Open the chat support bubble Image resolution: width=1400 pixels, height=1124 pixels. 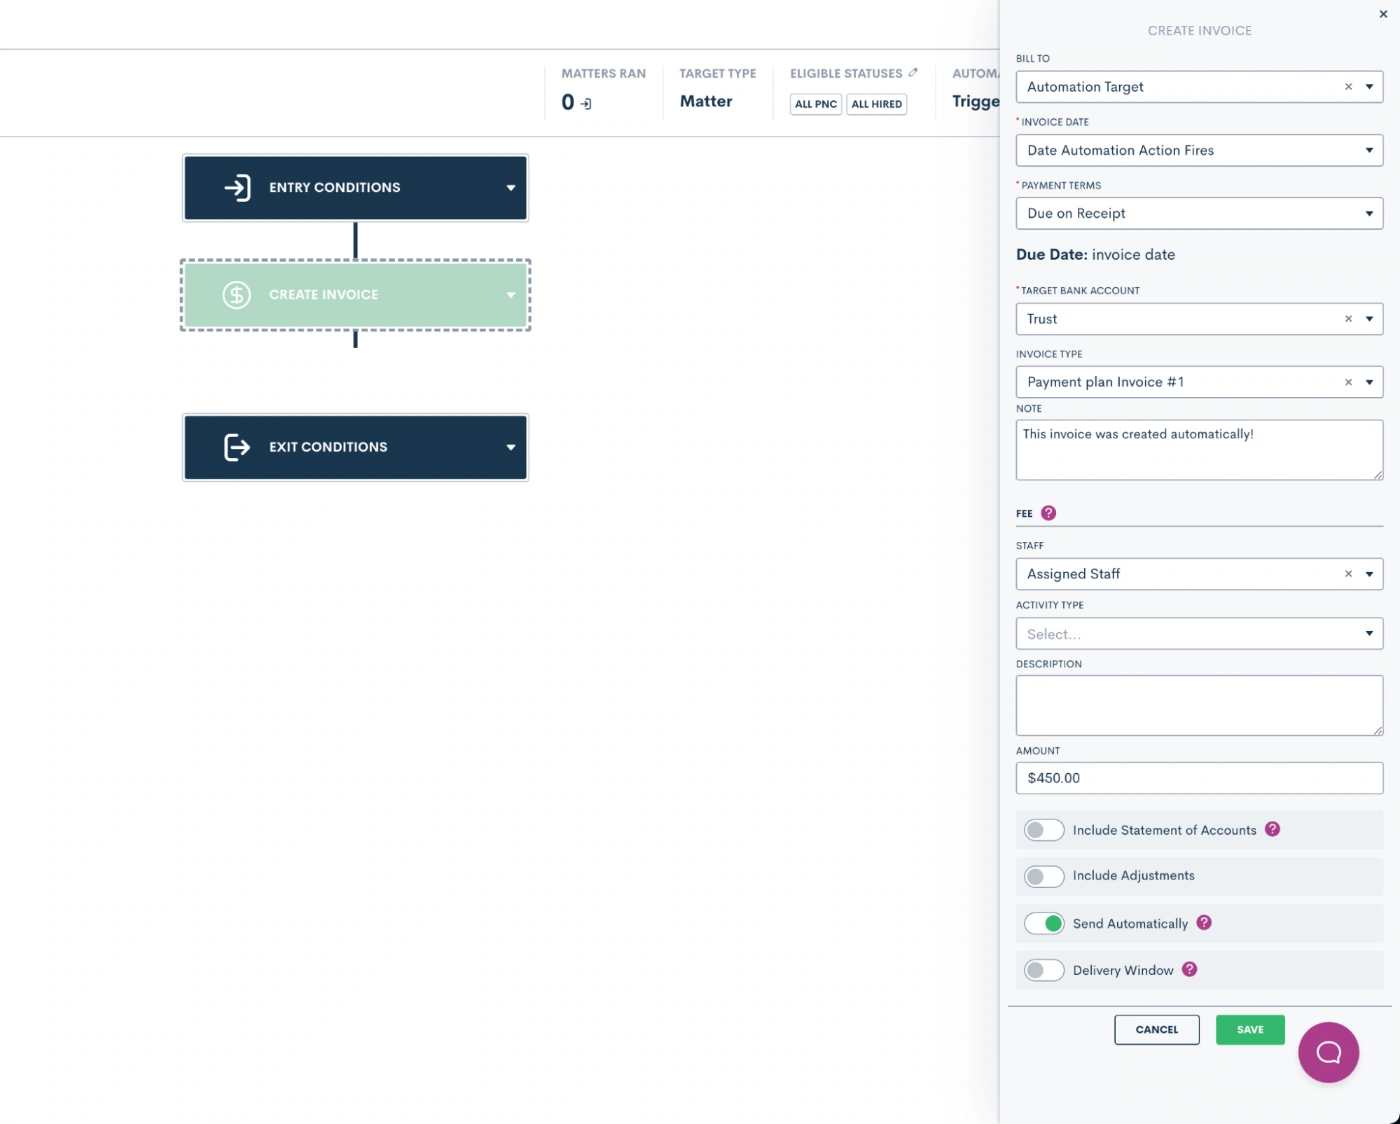pyautogui.click(x=1328, y=1052)
